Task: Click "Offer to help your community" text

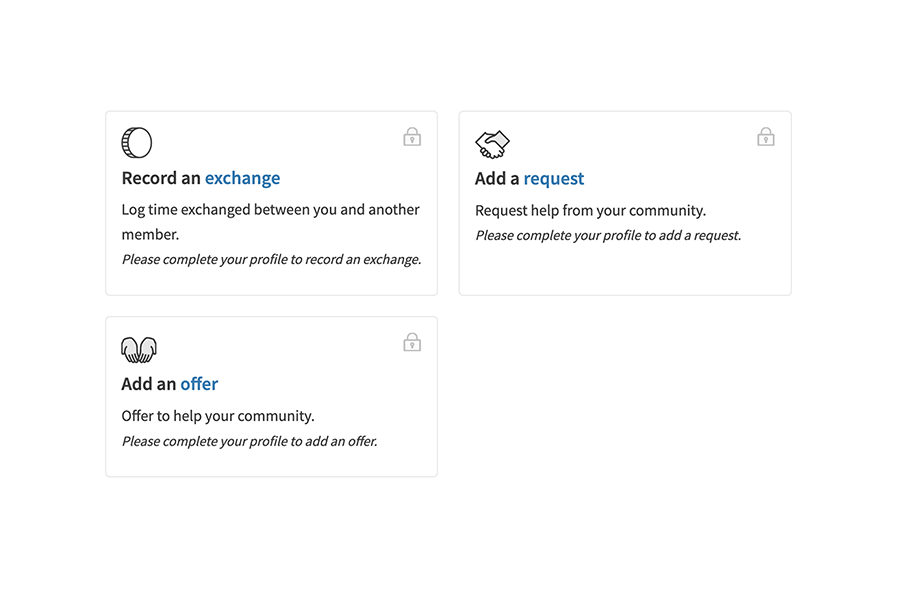Action: pyautogui.click(x=218, y=416)
